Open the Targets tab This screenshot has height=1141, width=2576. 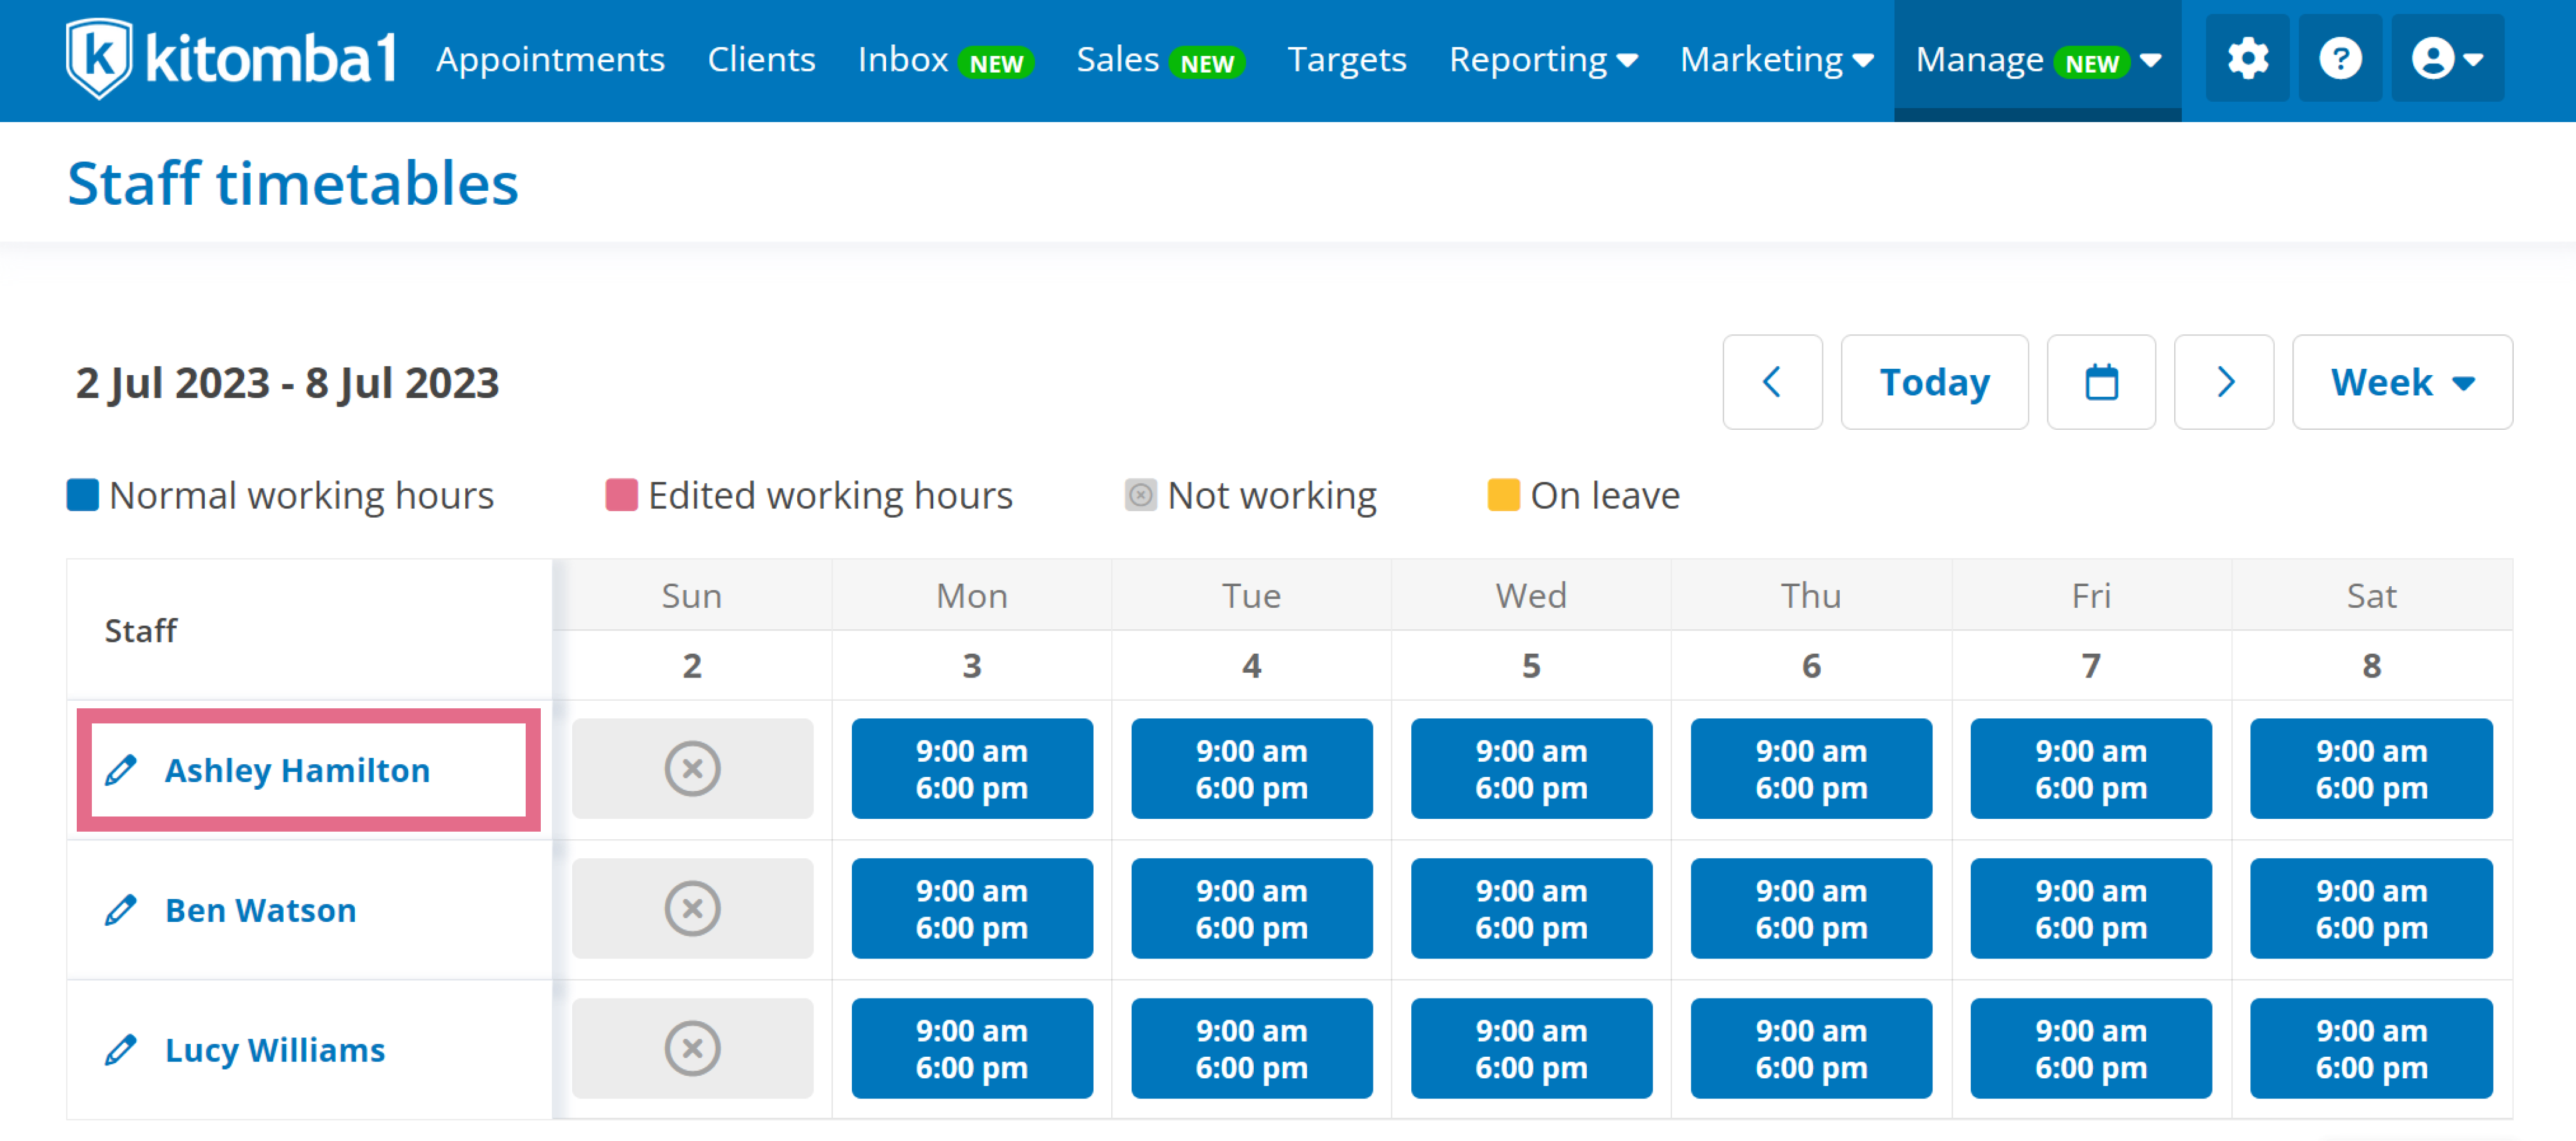coord(1346,60)
